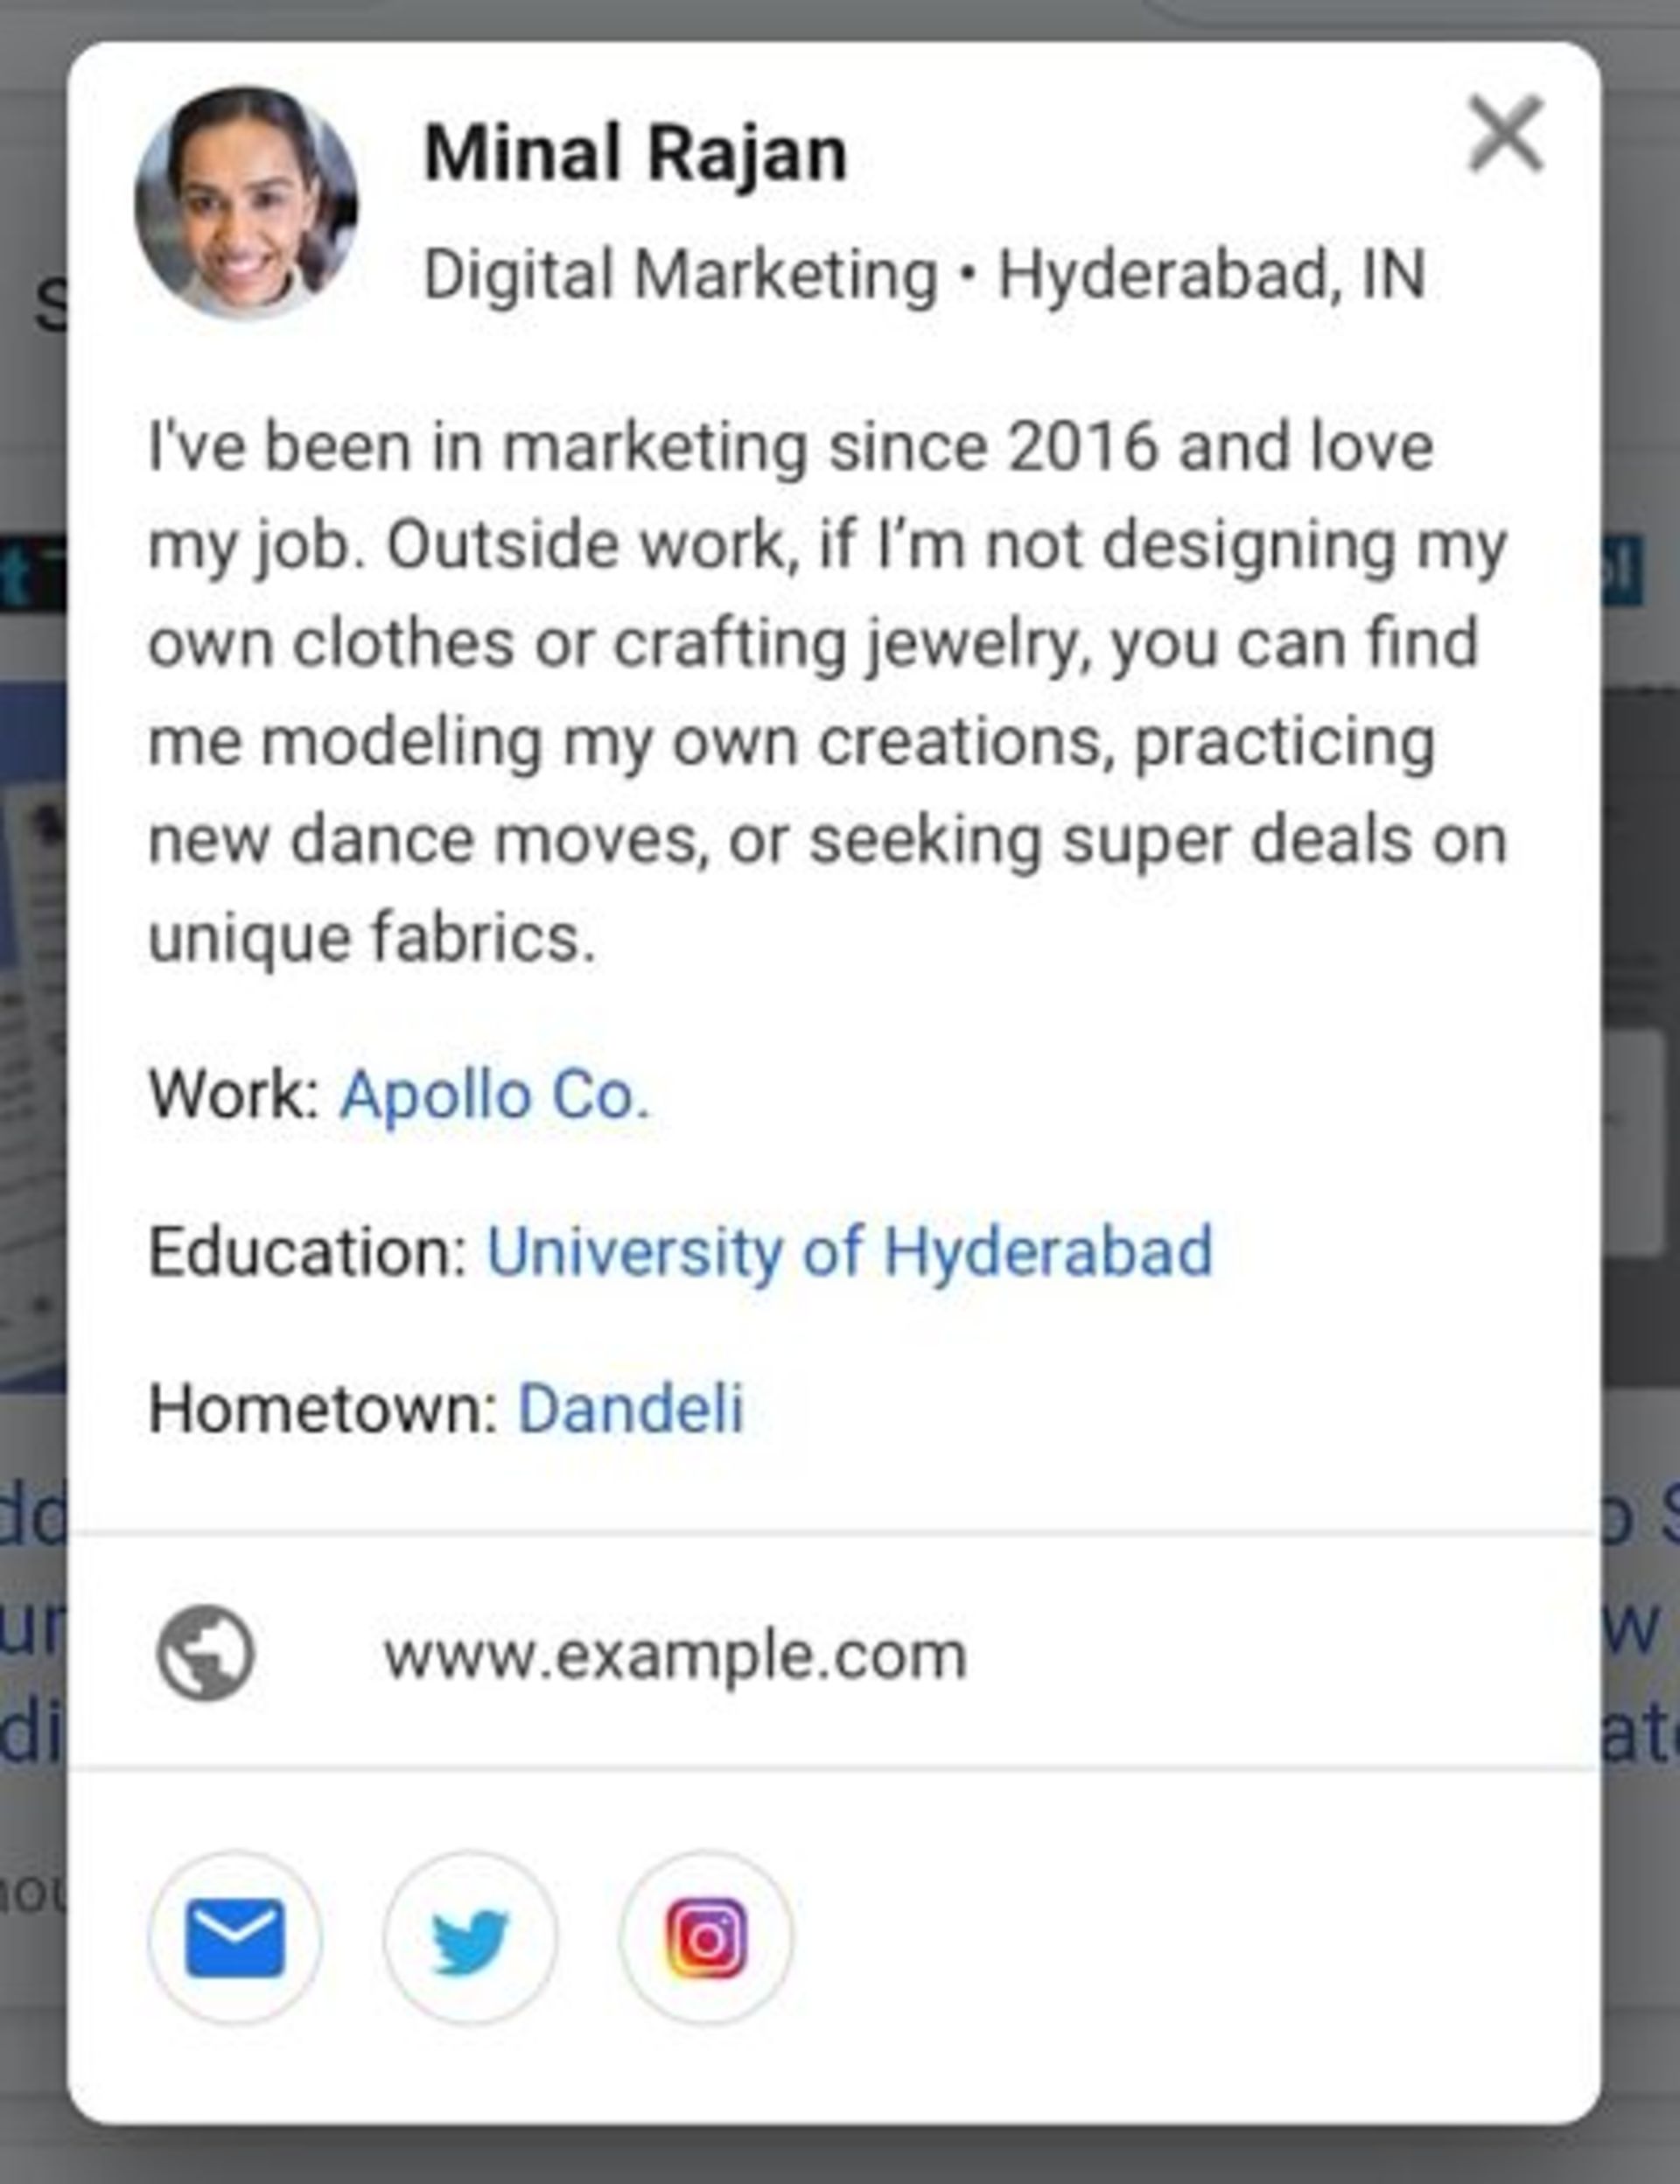Screen dimensions: 1680x2184
Task: Click the Digital Marketing job title
Action: [680, 274]
